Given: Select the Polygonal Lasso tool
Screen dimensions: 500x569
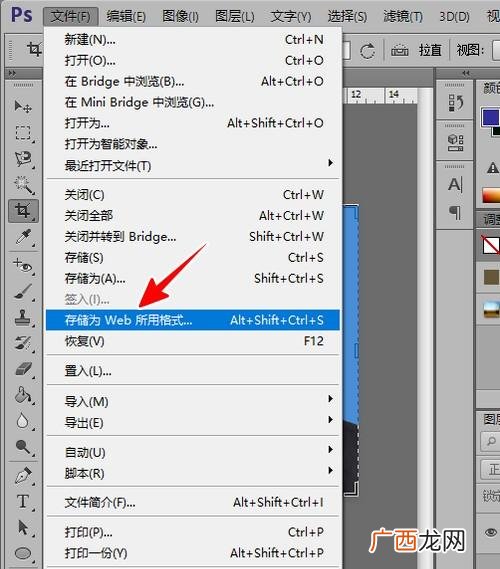Looking at the screenshot, I should coord(23,159).
